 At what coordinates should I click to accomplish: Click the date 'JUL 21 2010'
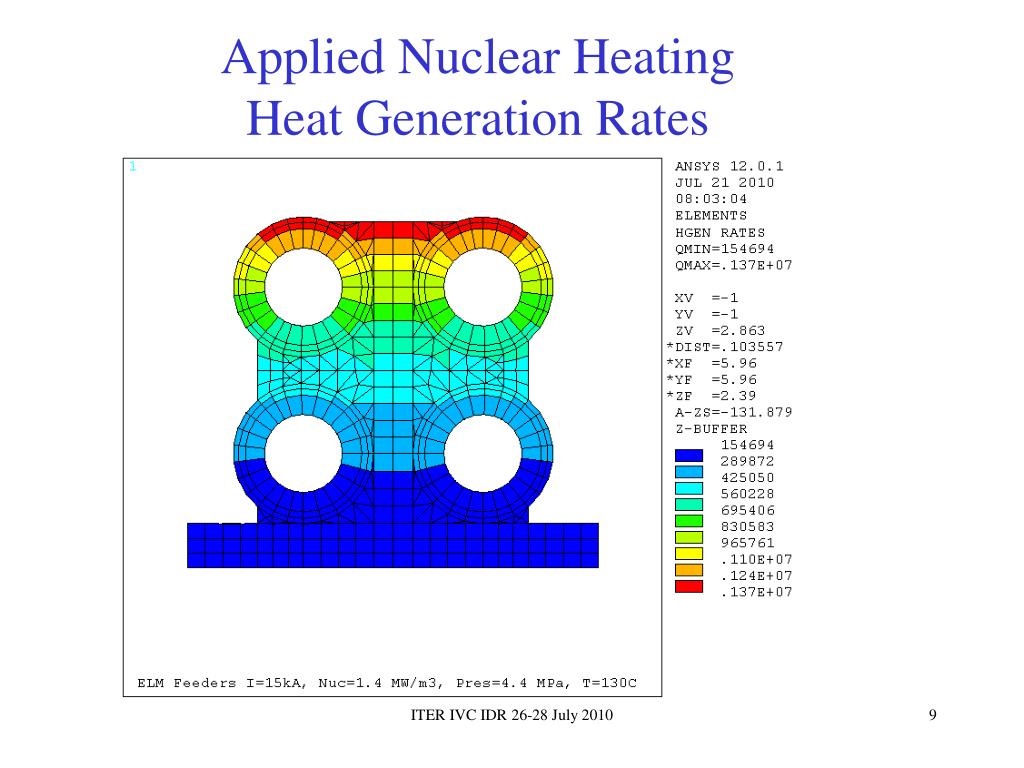pos(724,183)
